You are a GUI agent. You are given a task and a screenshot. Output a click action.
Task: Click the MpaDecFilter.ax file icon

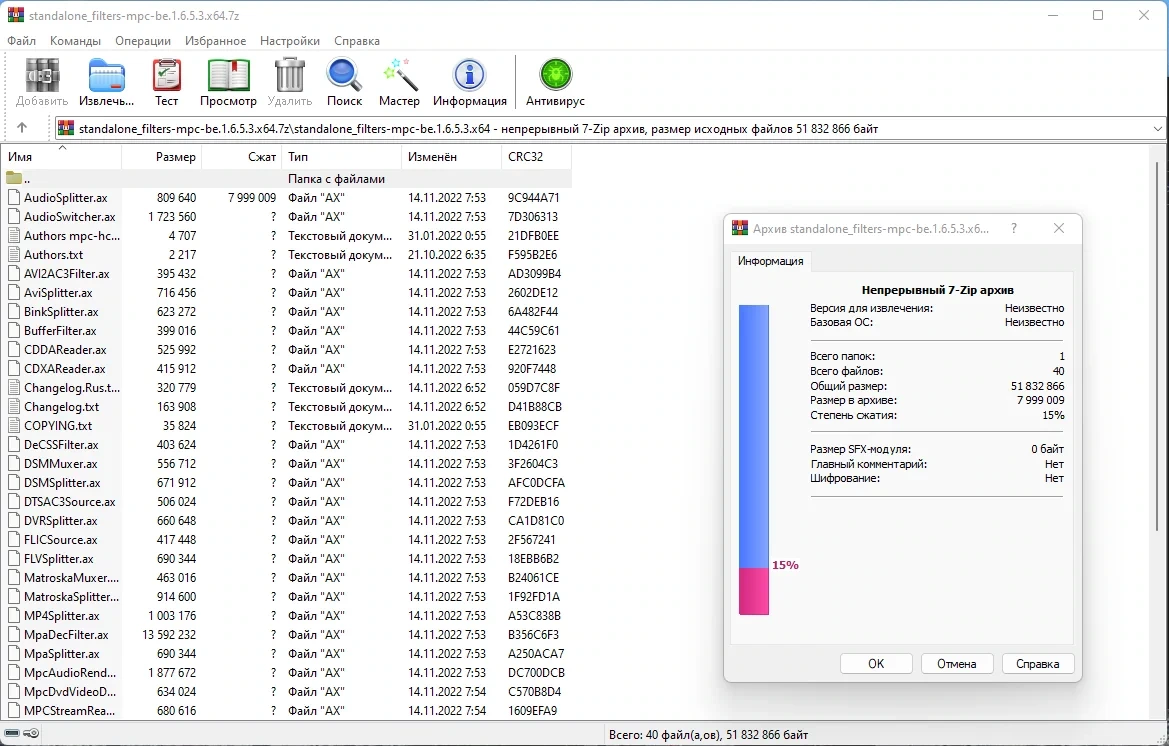13,635
